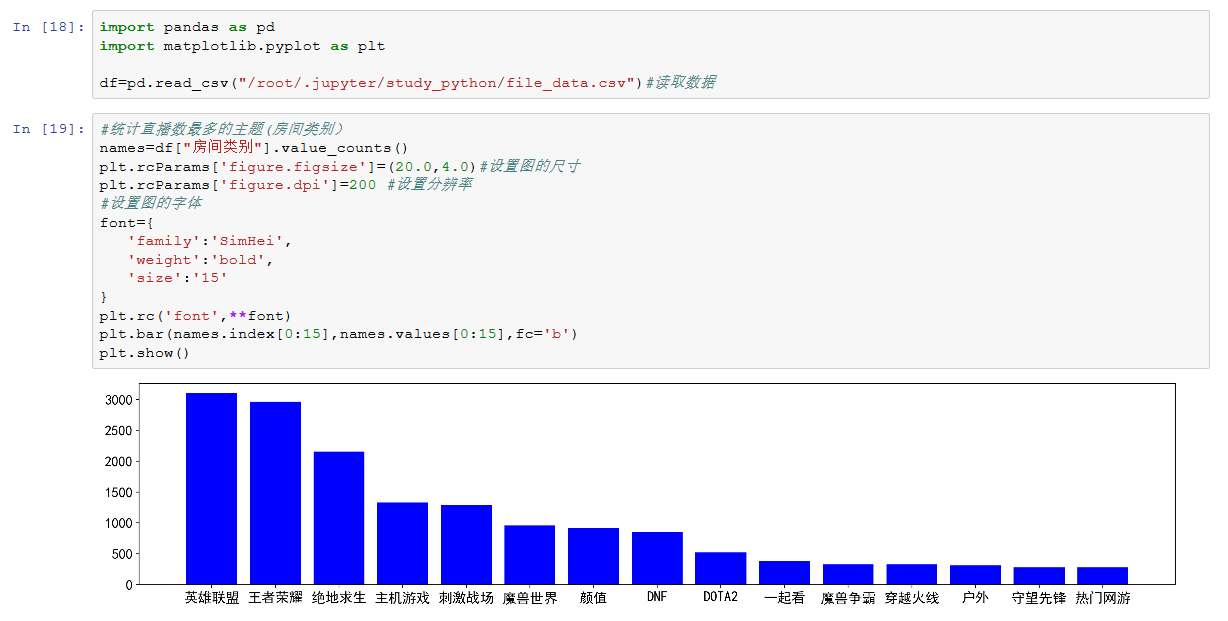Click the 魔兽争霸 x-axis label
This screenshot has height=621, width=1228.
pos(848,598)
